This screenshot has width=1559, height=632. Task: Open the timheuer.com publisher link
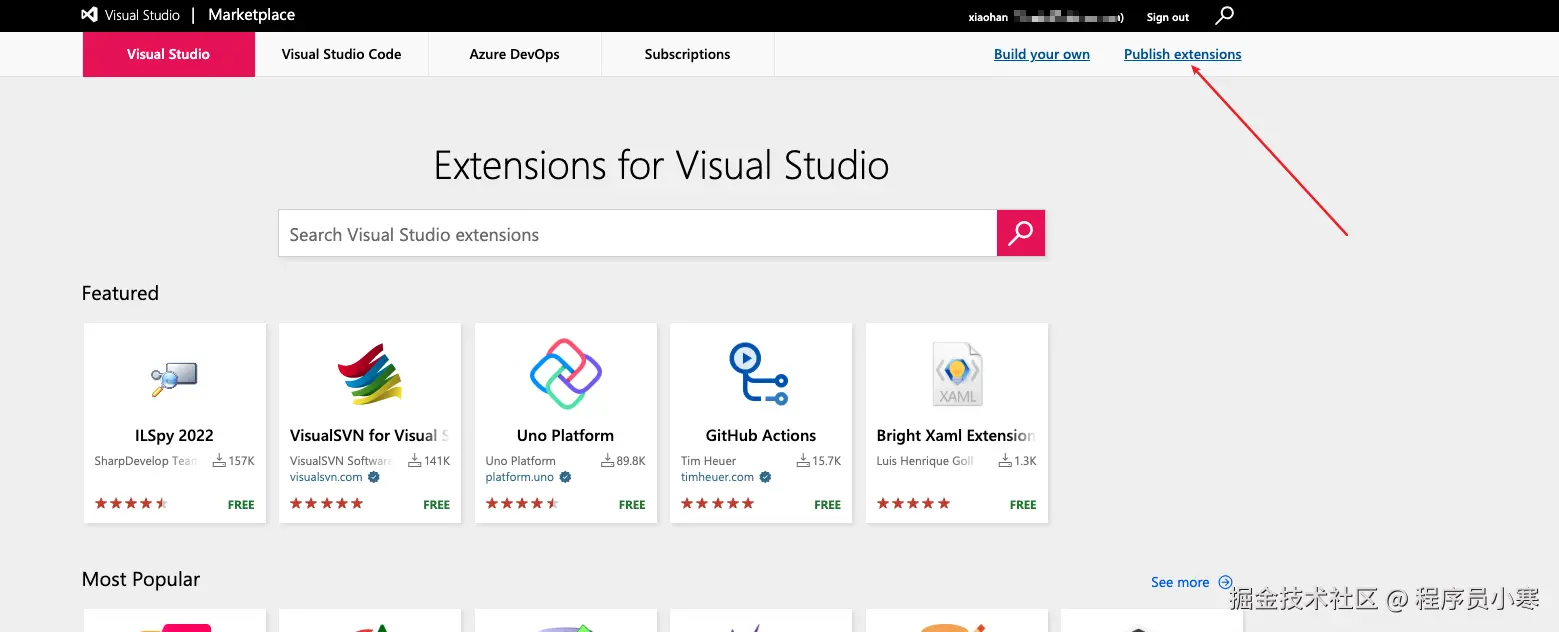click(717, 477)
